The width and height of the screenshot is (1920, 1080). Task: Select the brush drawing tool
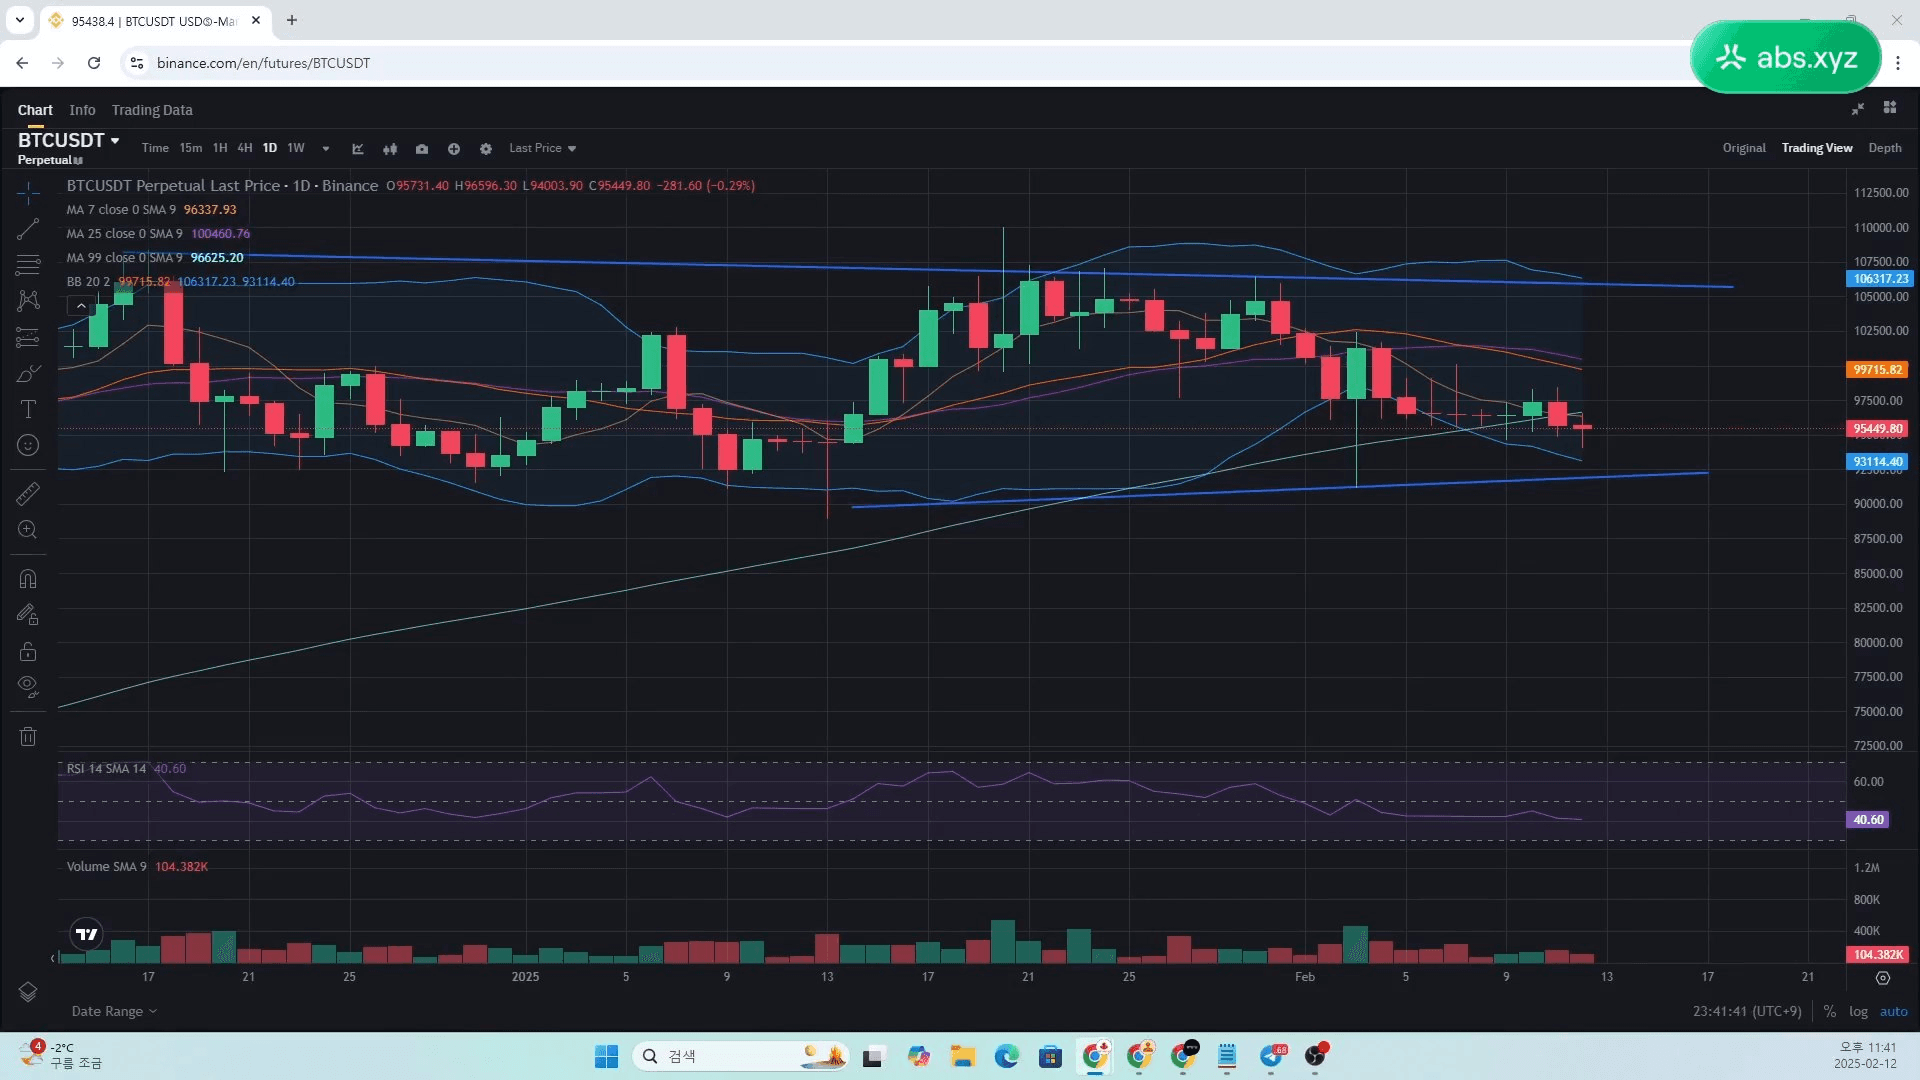coord(28,373)
